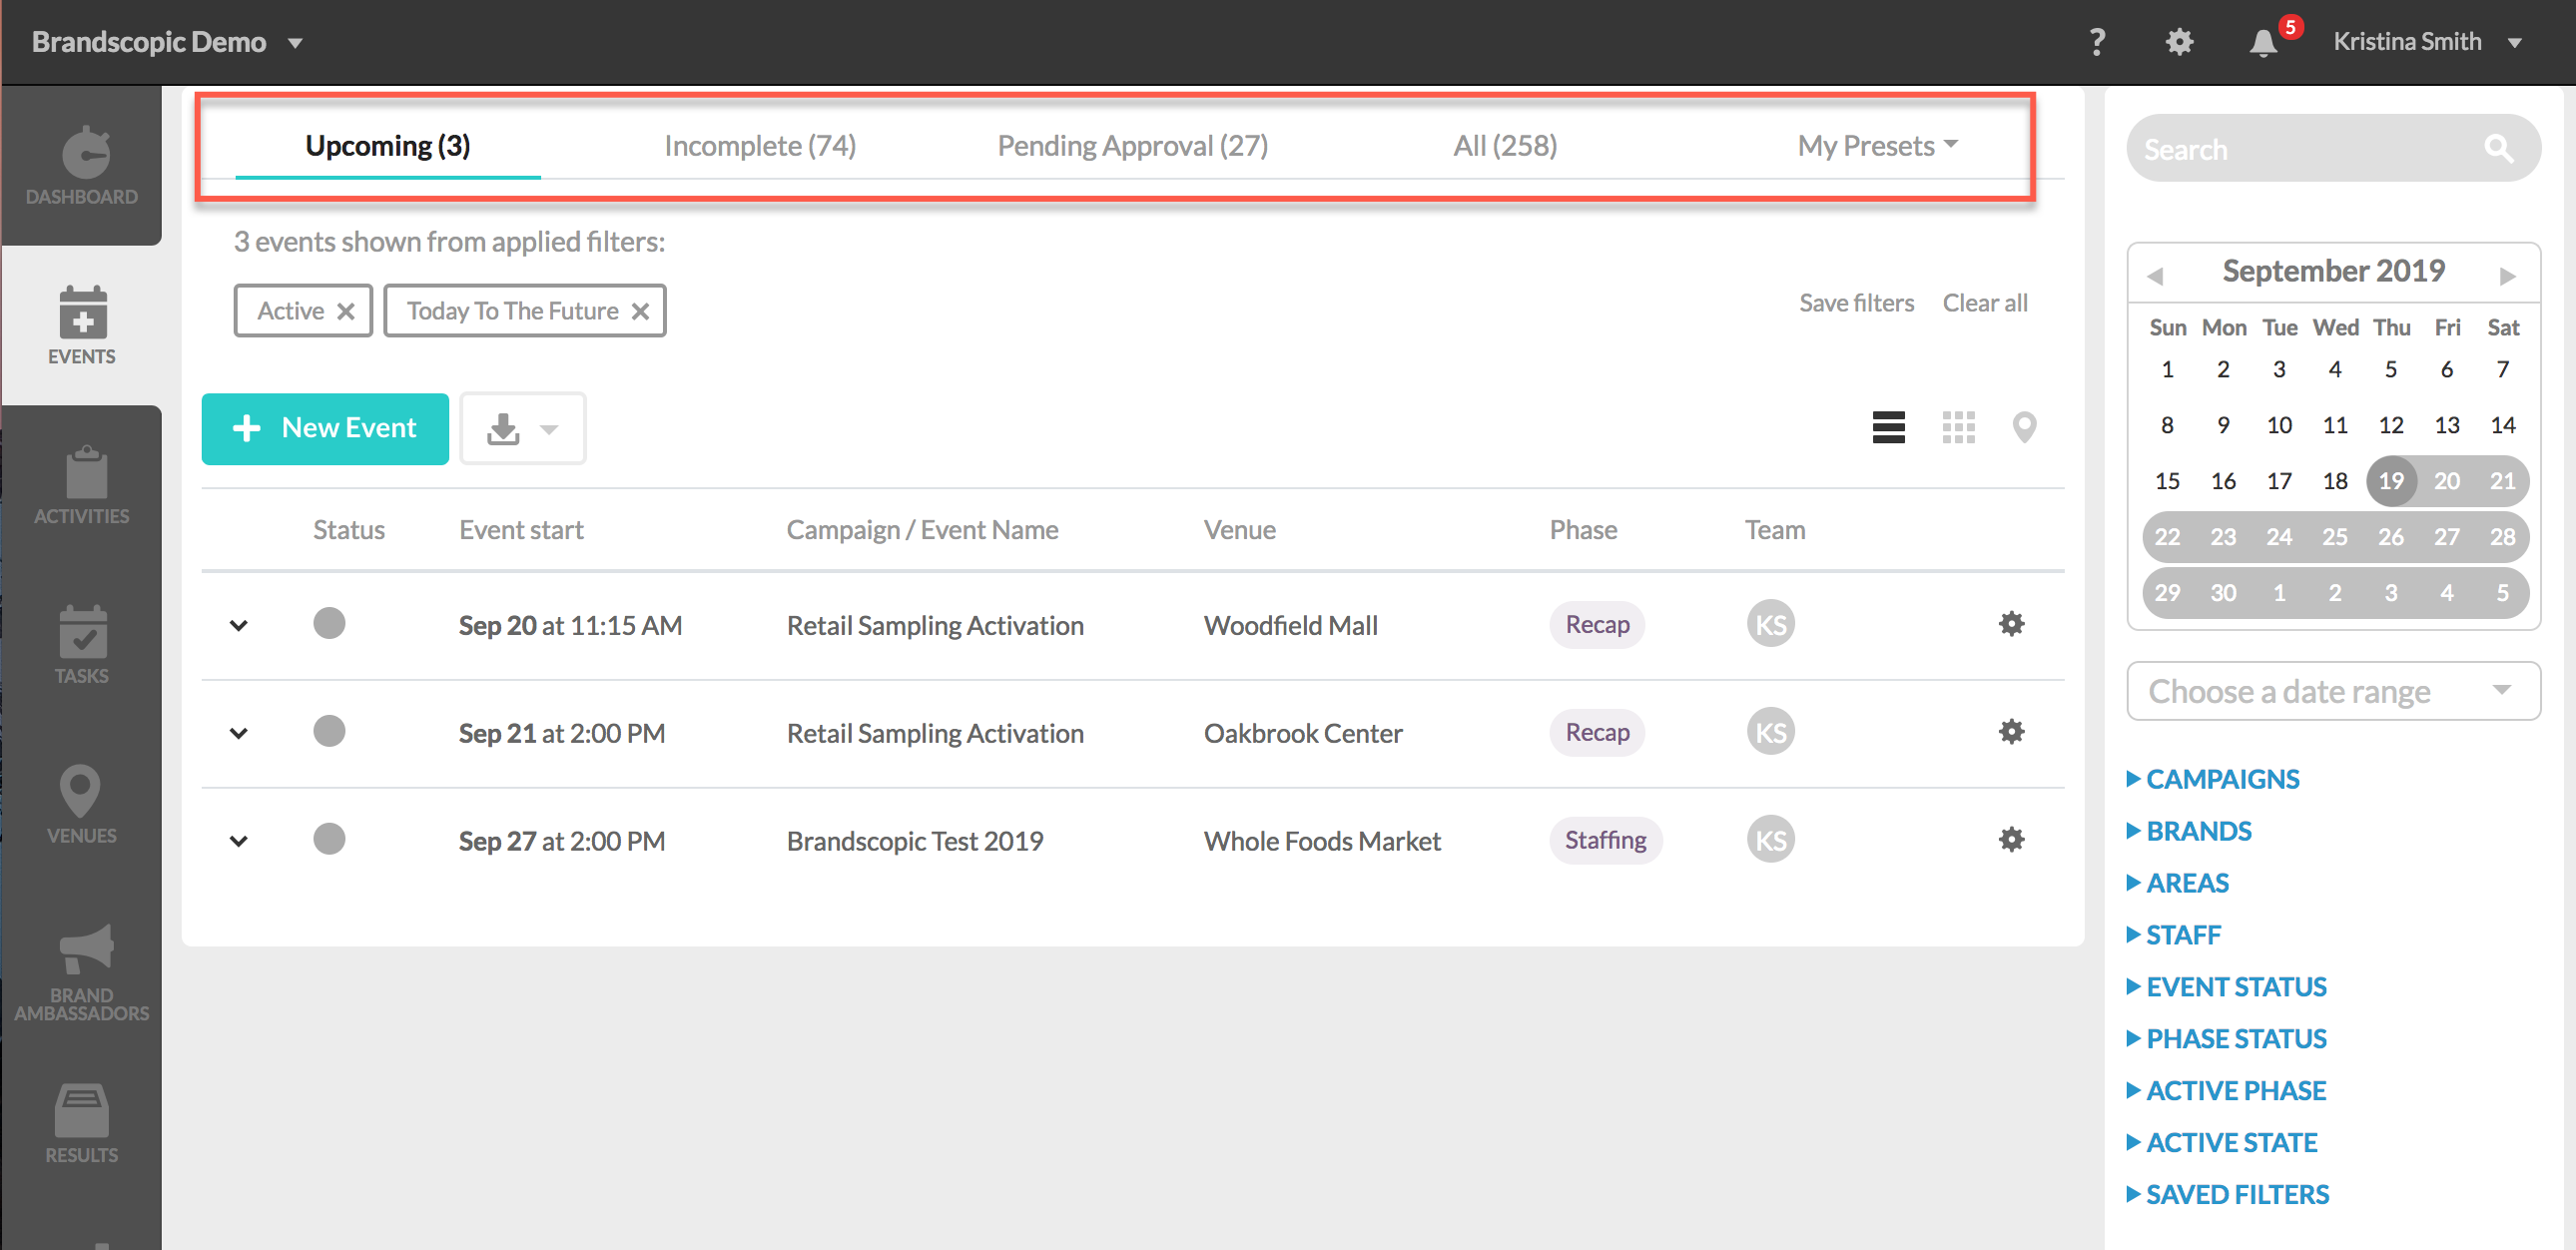Remove the Today To The Future filter

coord(641,311)
